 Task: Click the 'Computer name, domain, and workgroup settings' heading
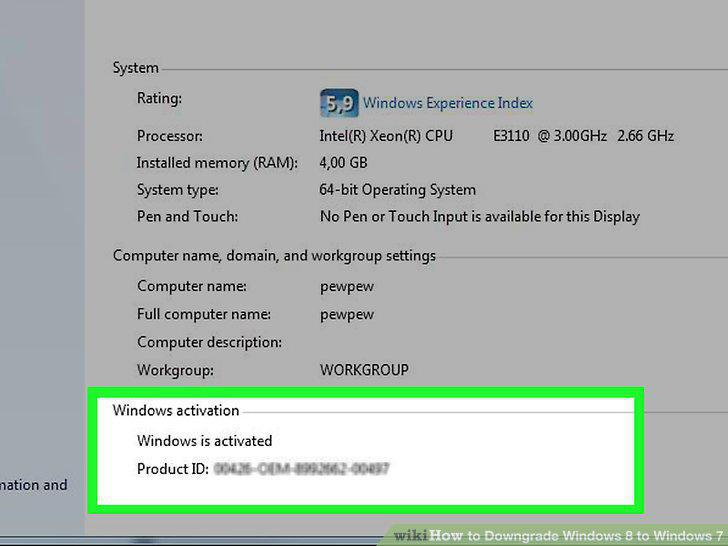pyautogui.click(x=274, y=256)
